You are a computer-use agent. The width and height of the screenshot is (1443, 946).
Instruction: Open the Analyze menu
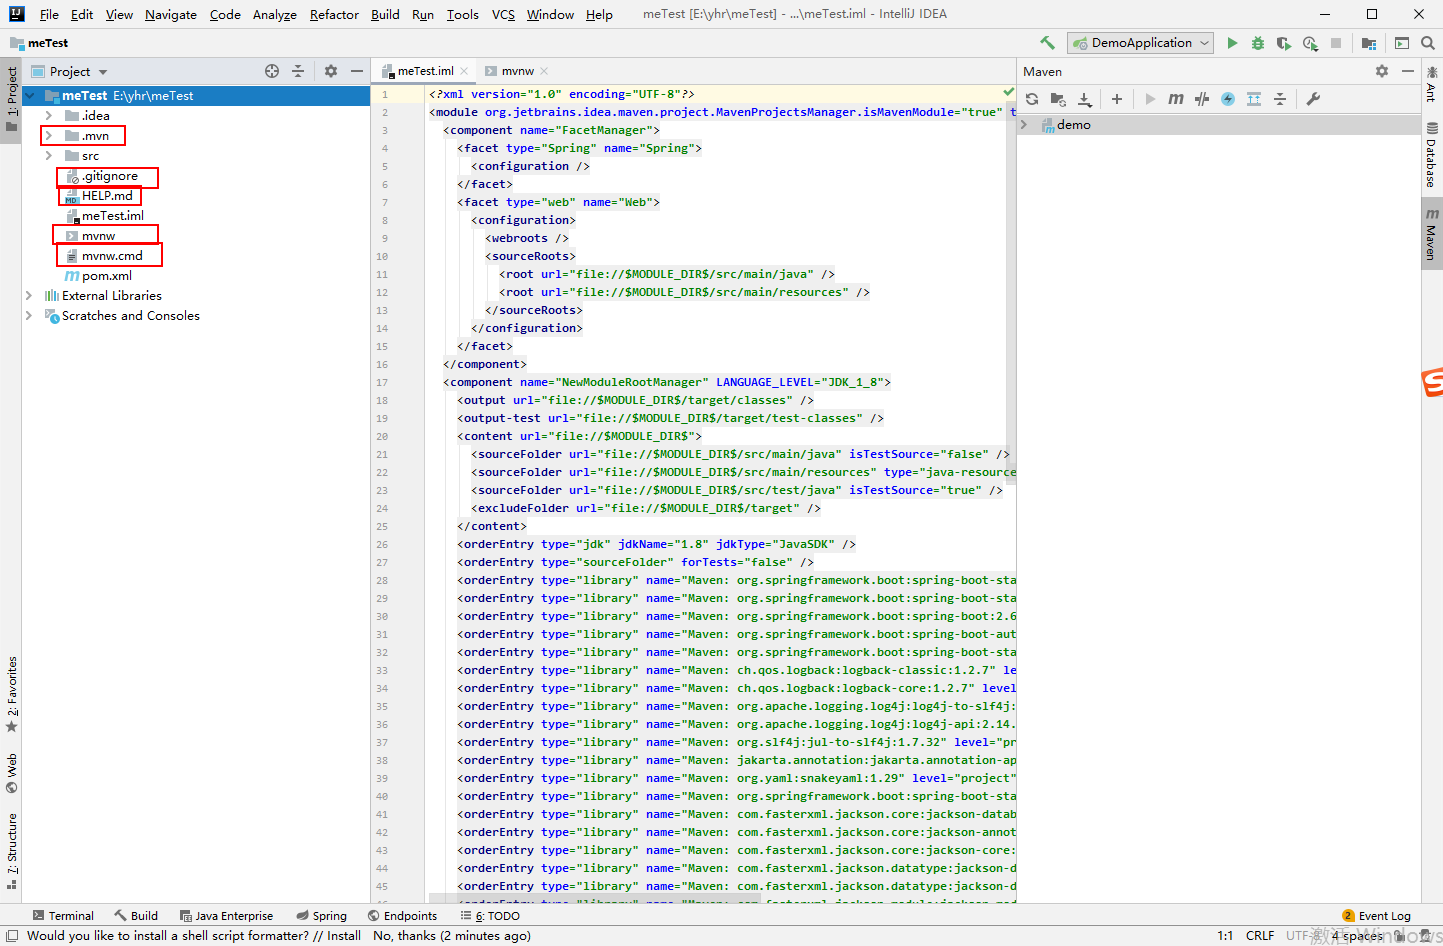click(274, 15)
